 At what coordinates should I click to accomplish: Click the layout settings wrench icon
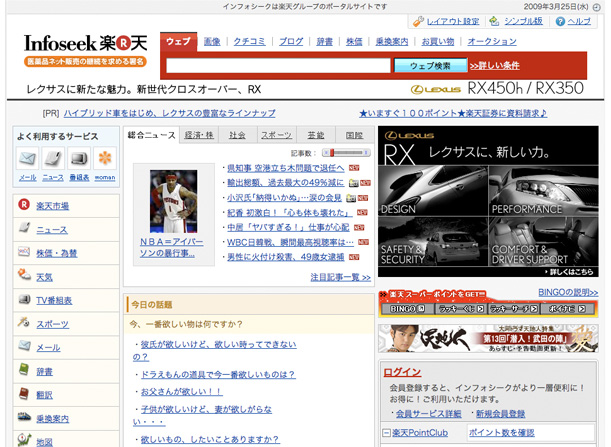pyautogui.click(x=419, y=21)
